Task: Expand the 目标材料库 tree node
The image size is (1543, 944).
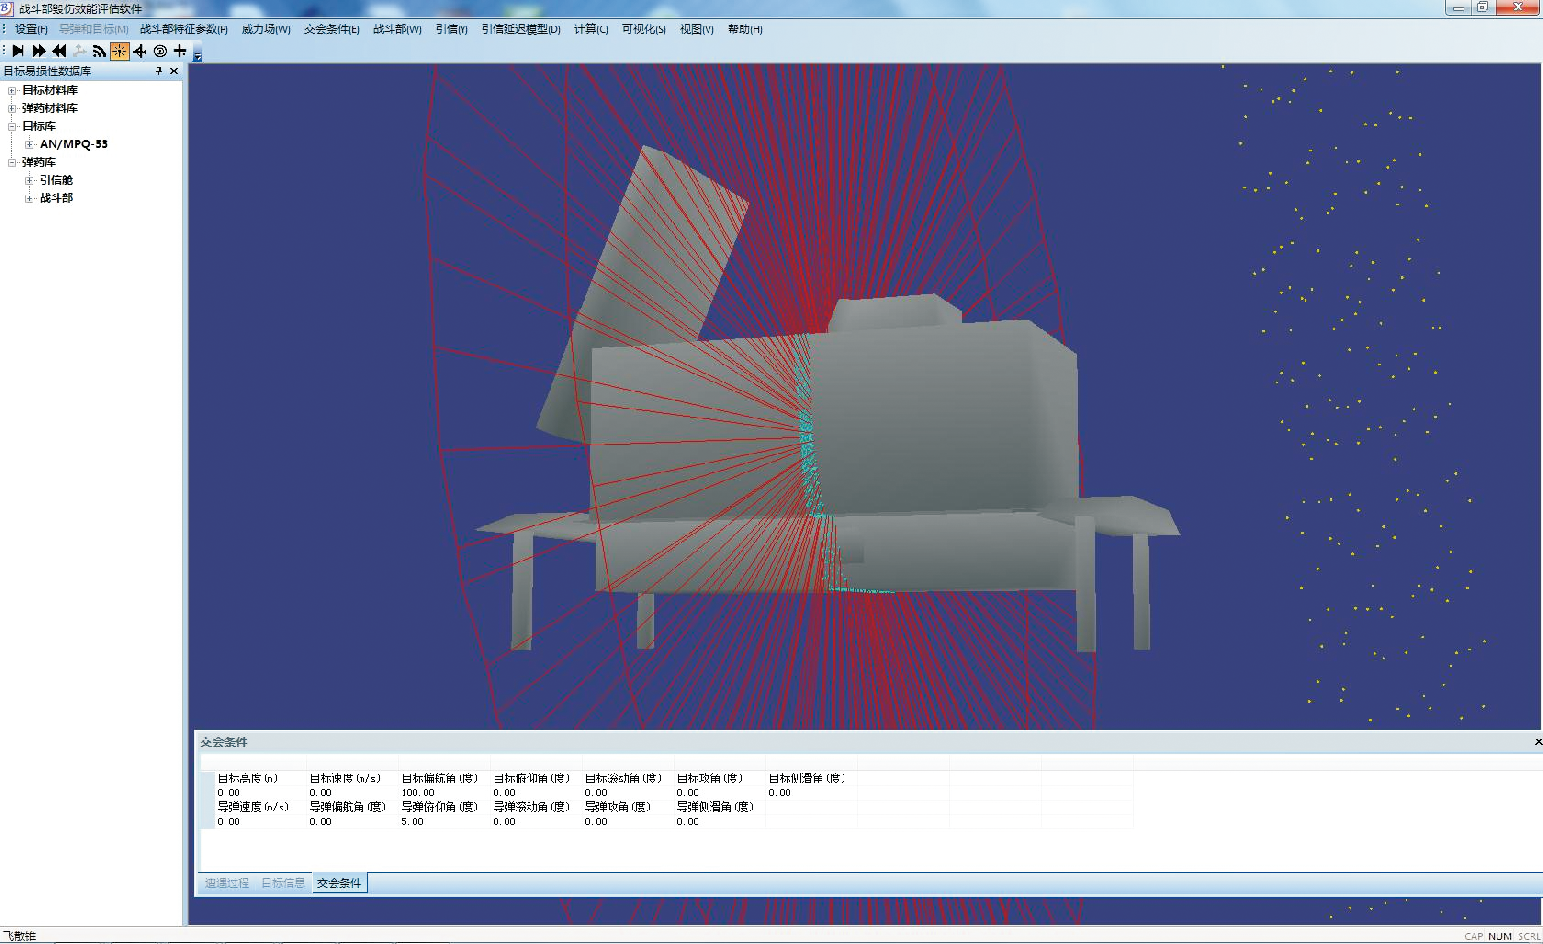Action: click(12, 90)
